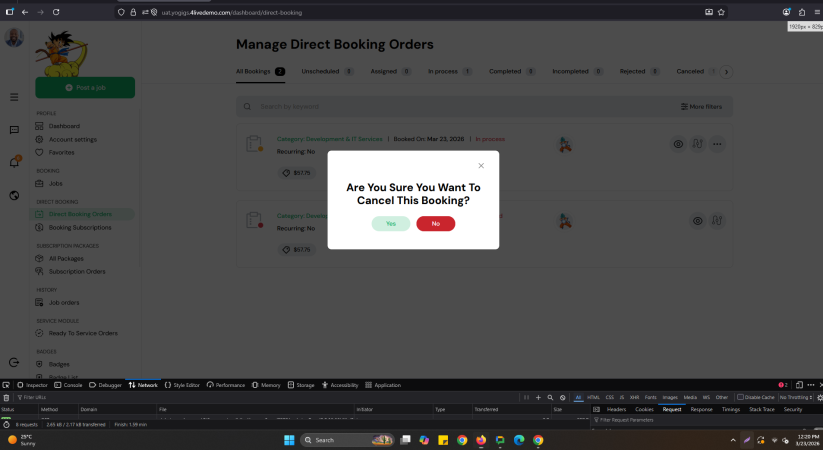Click the red No button
823x450 pixels.
click(x=435, y=223)
